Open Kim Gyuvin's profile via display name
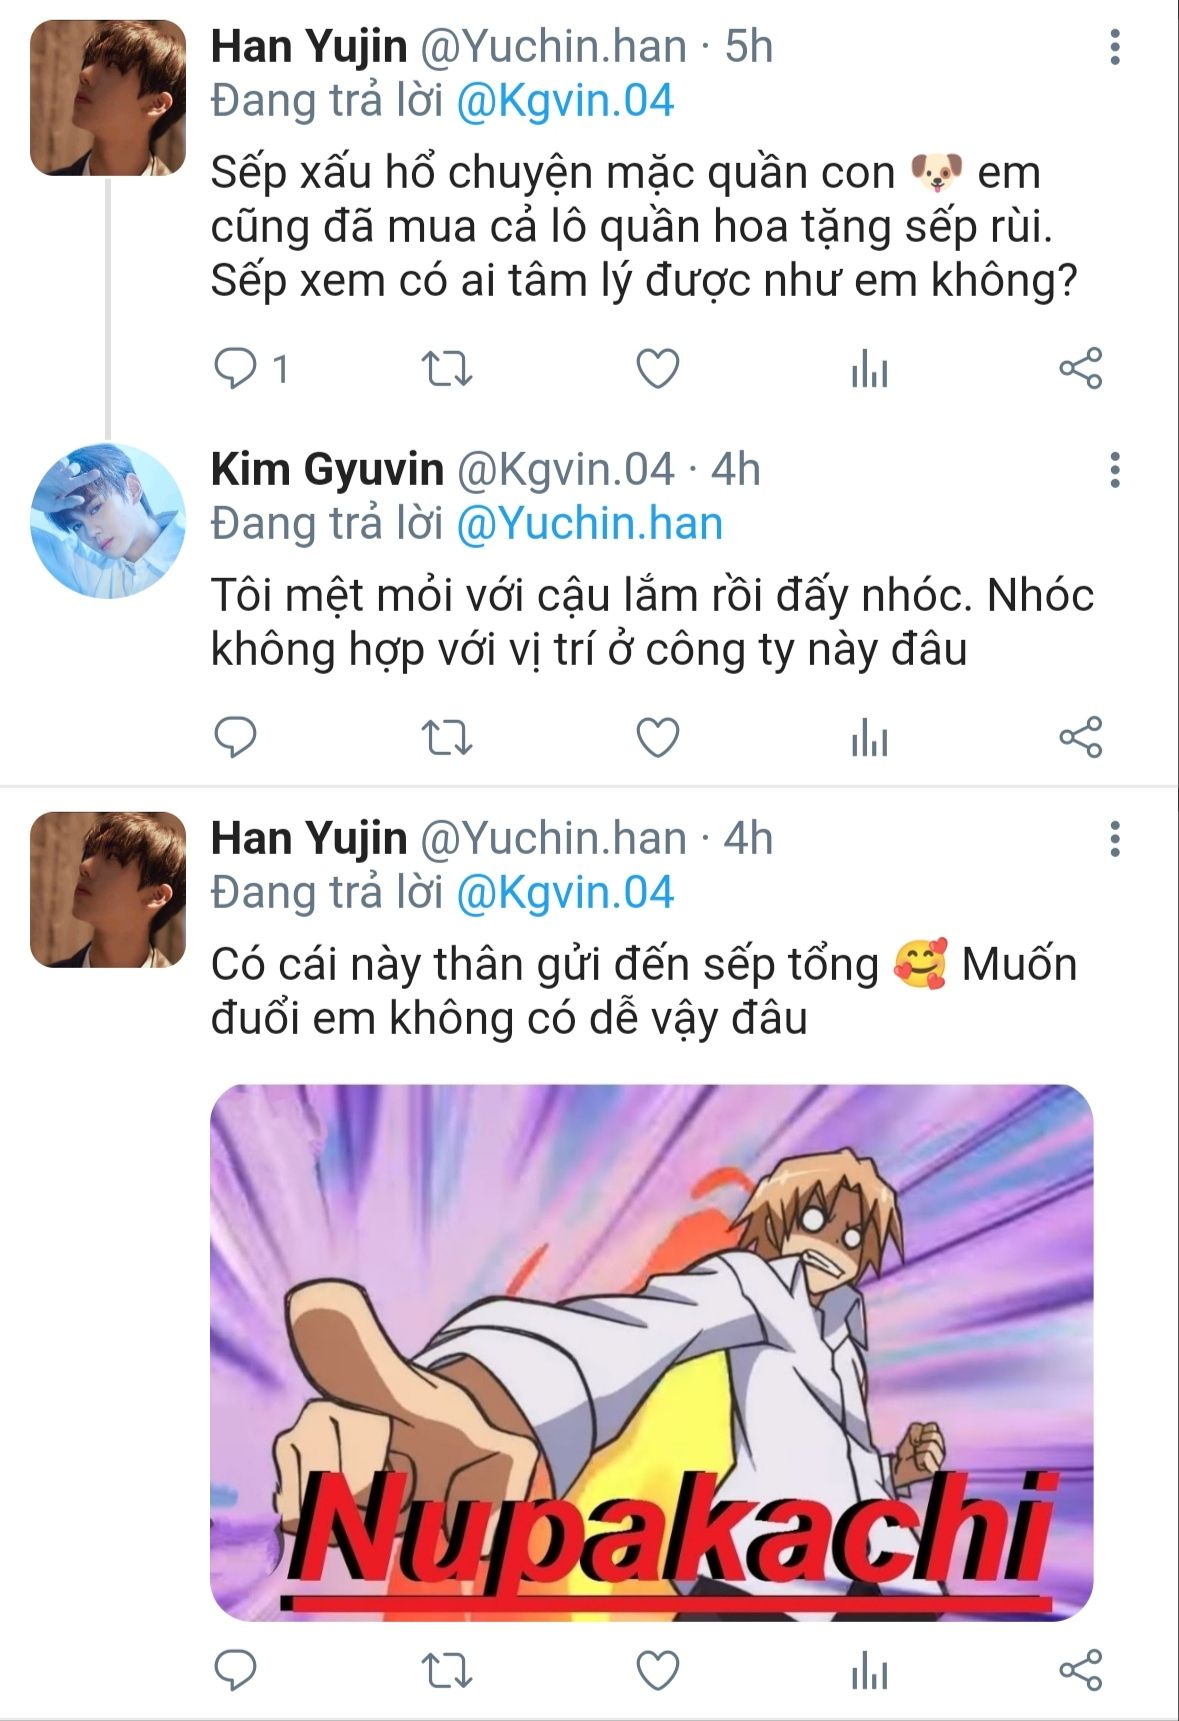 coord(327,469)
